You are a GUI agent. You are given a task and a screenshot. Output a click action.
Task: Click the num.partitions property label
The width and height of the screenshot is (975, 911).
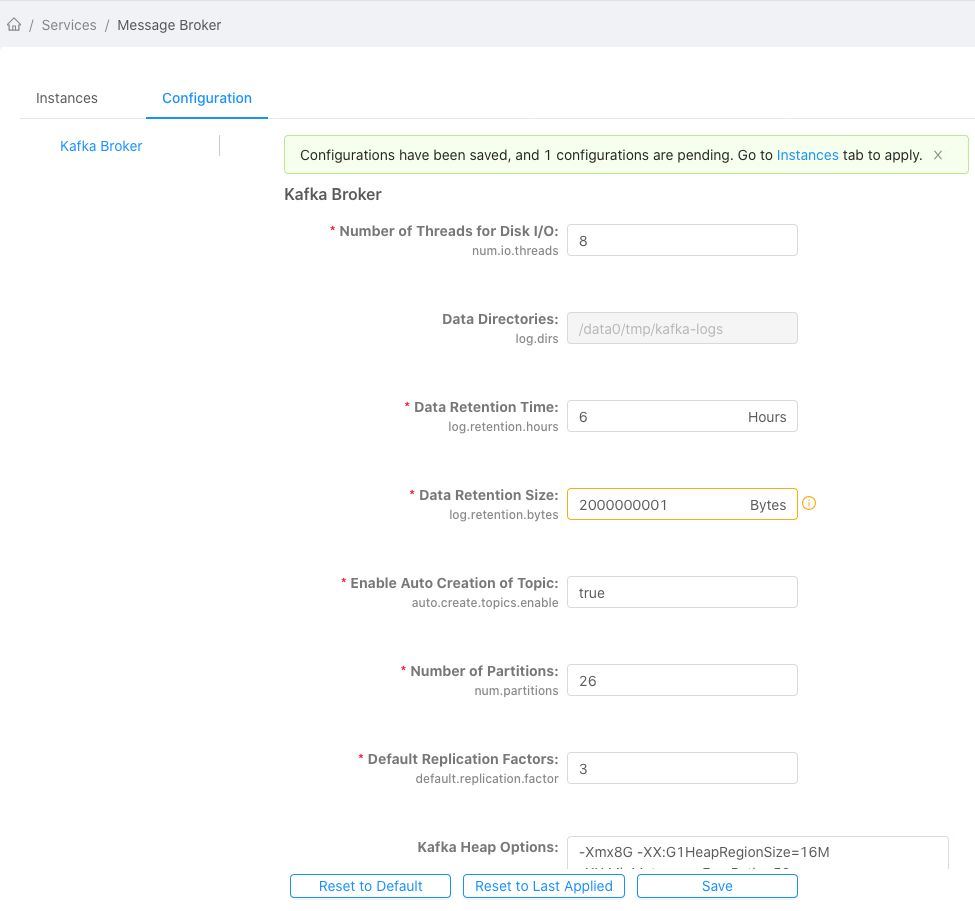(516, 691)
